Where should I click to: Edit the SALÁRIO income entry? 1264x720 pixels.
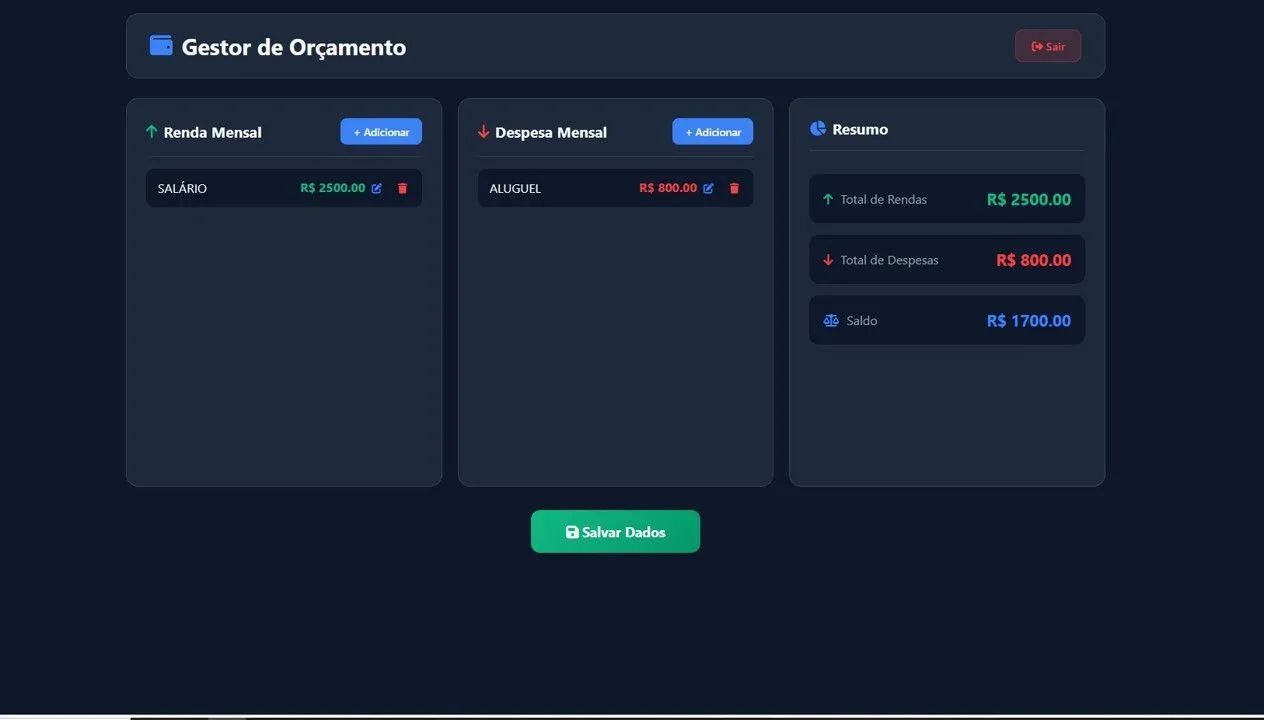(x=377, y=188)
